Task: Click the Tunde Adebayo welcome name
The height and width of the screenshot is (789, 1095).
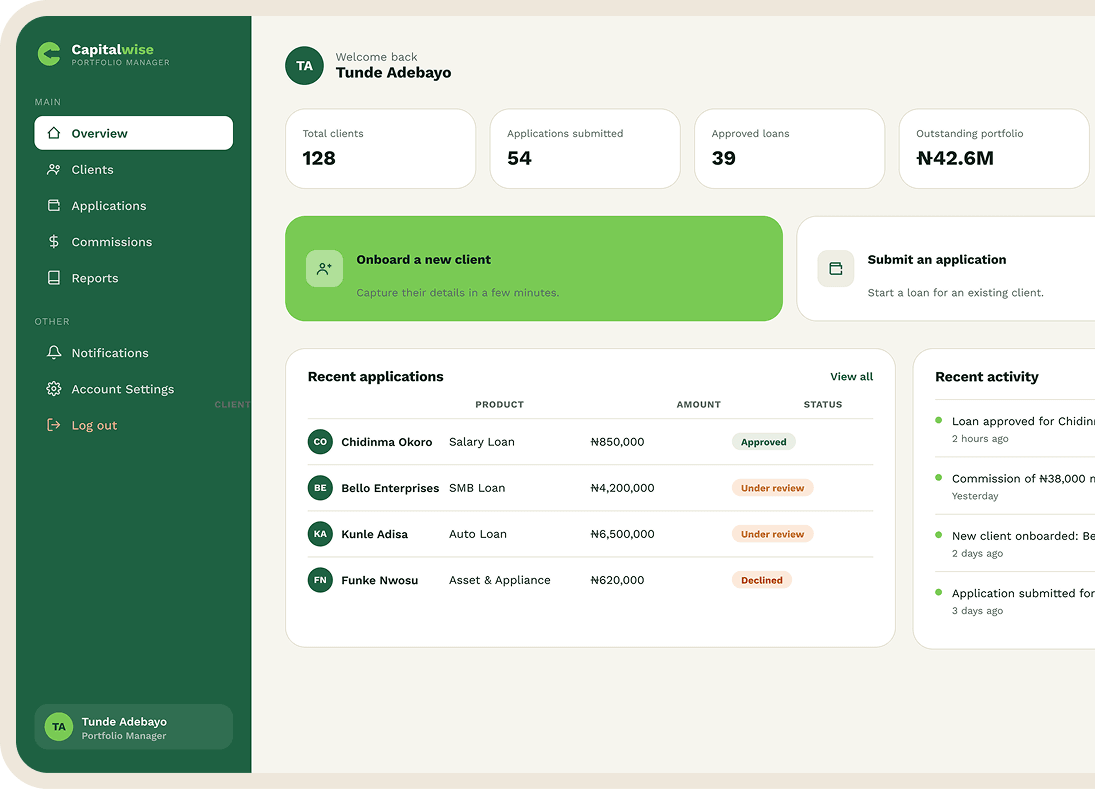Action: [x=393, y=73]
